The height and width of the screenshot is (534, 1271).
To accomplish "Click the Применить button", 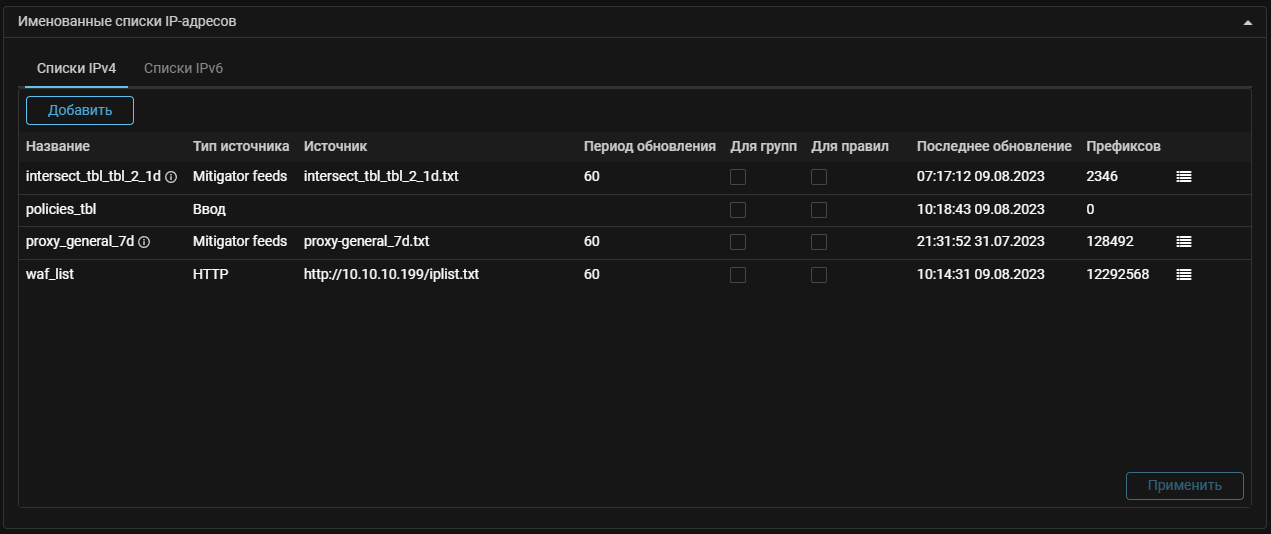I will [1185, 486].
